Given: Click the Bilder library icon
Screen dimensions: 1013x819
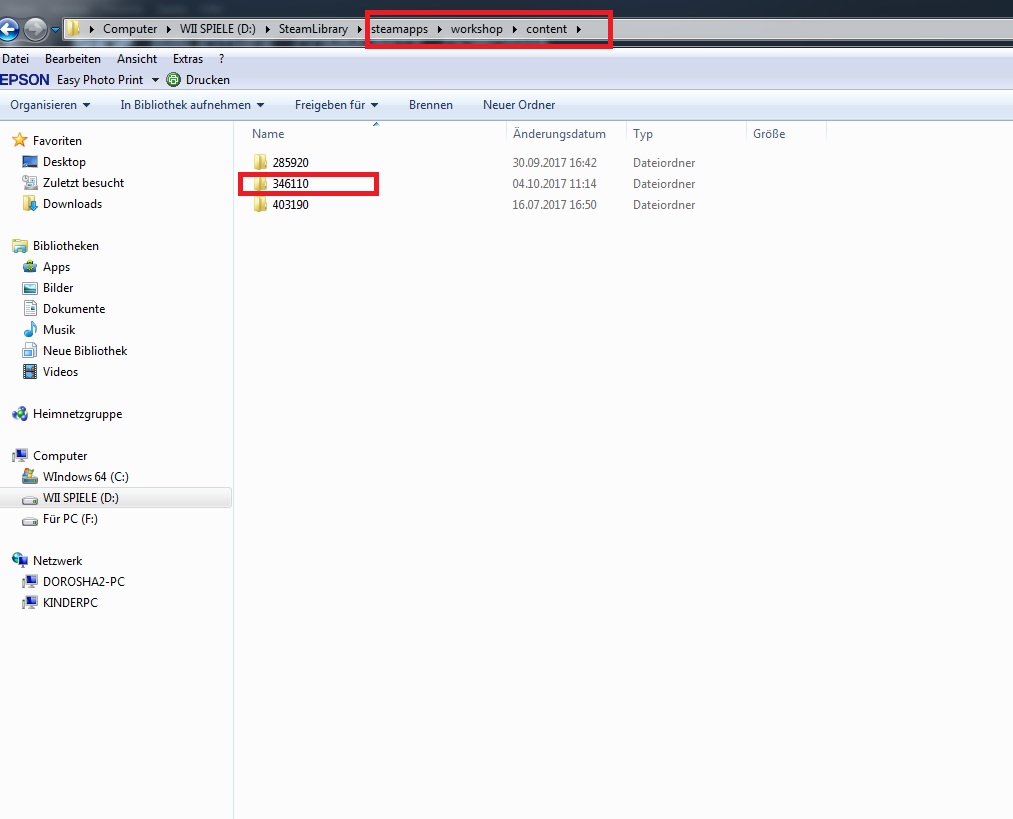Looking at the screenshot, I should click(x=30, y=287).
